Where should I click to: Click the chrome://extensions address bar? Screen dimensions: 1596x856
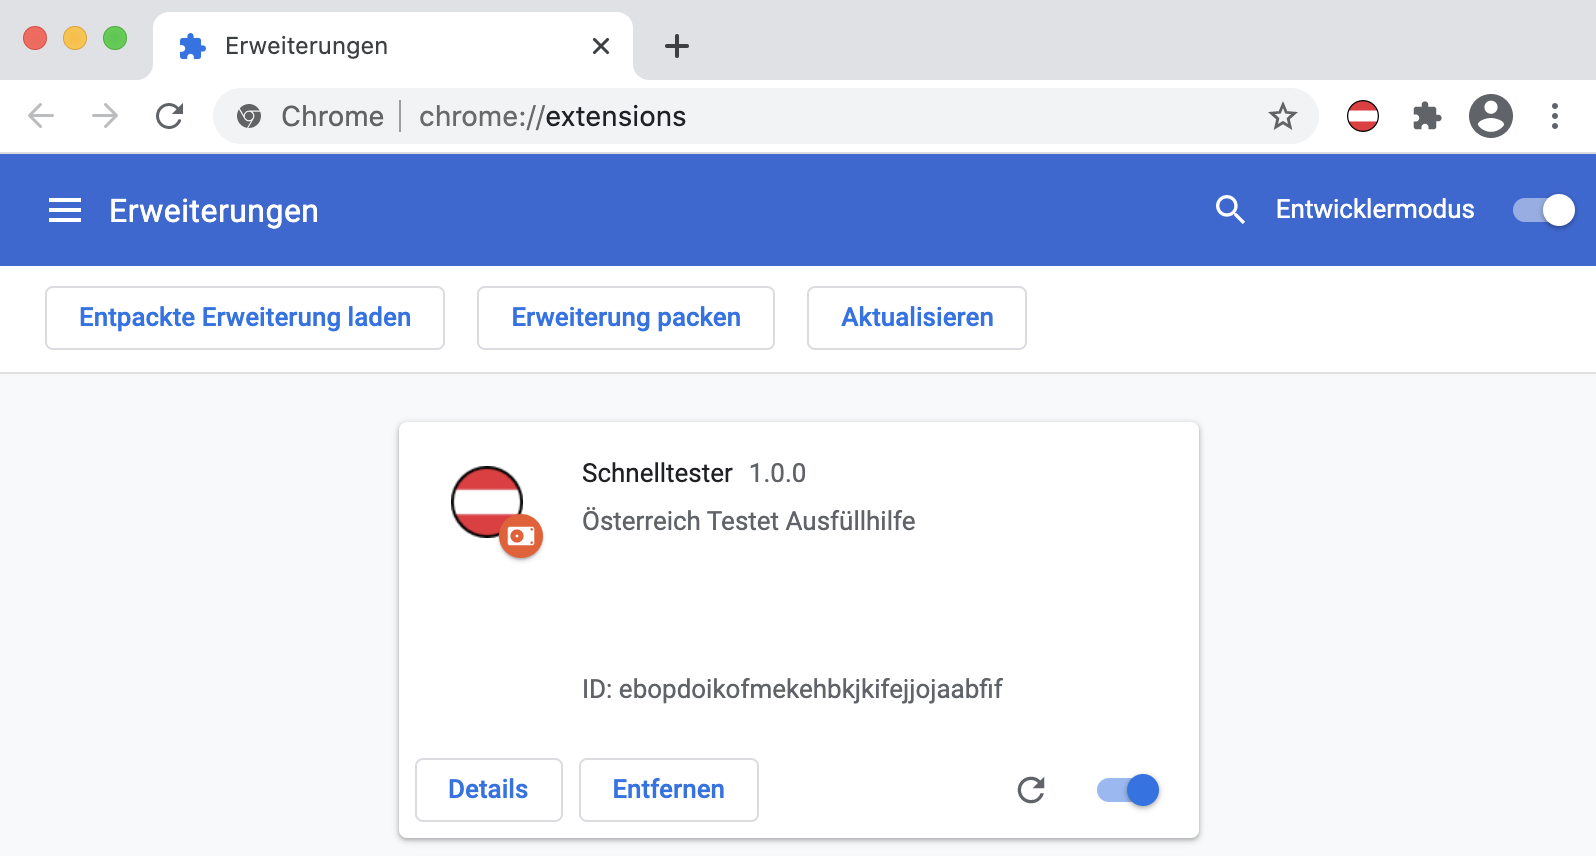(x=766, y=116)
